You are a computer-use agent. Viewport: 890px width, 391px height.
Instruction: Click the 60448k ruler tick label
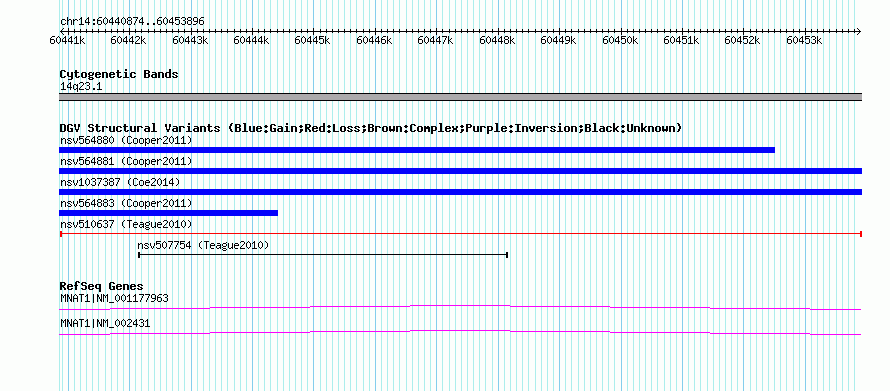coord(497,40)
